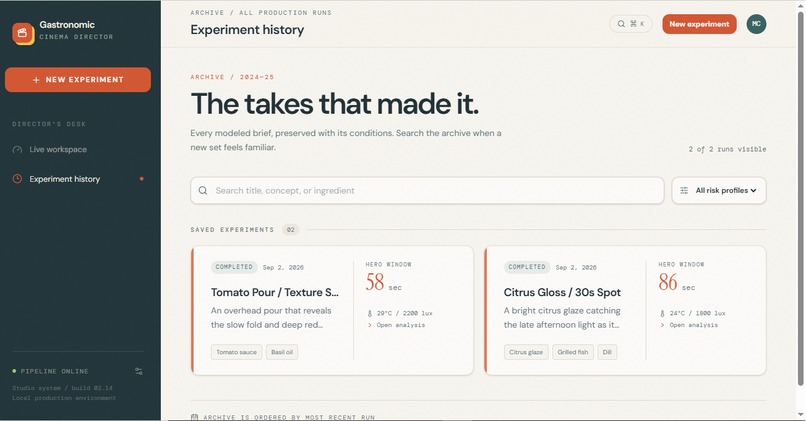
Task: Click the header New experiment button
Action: 699,24
